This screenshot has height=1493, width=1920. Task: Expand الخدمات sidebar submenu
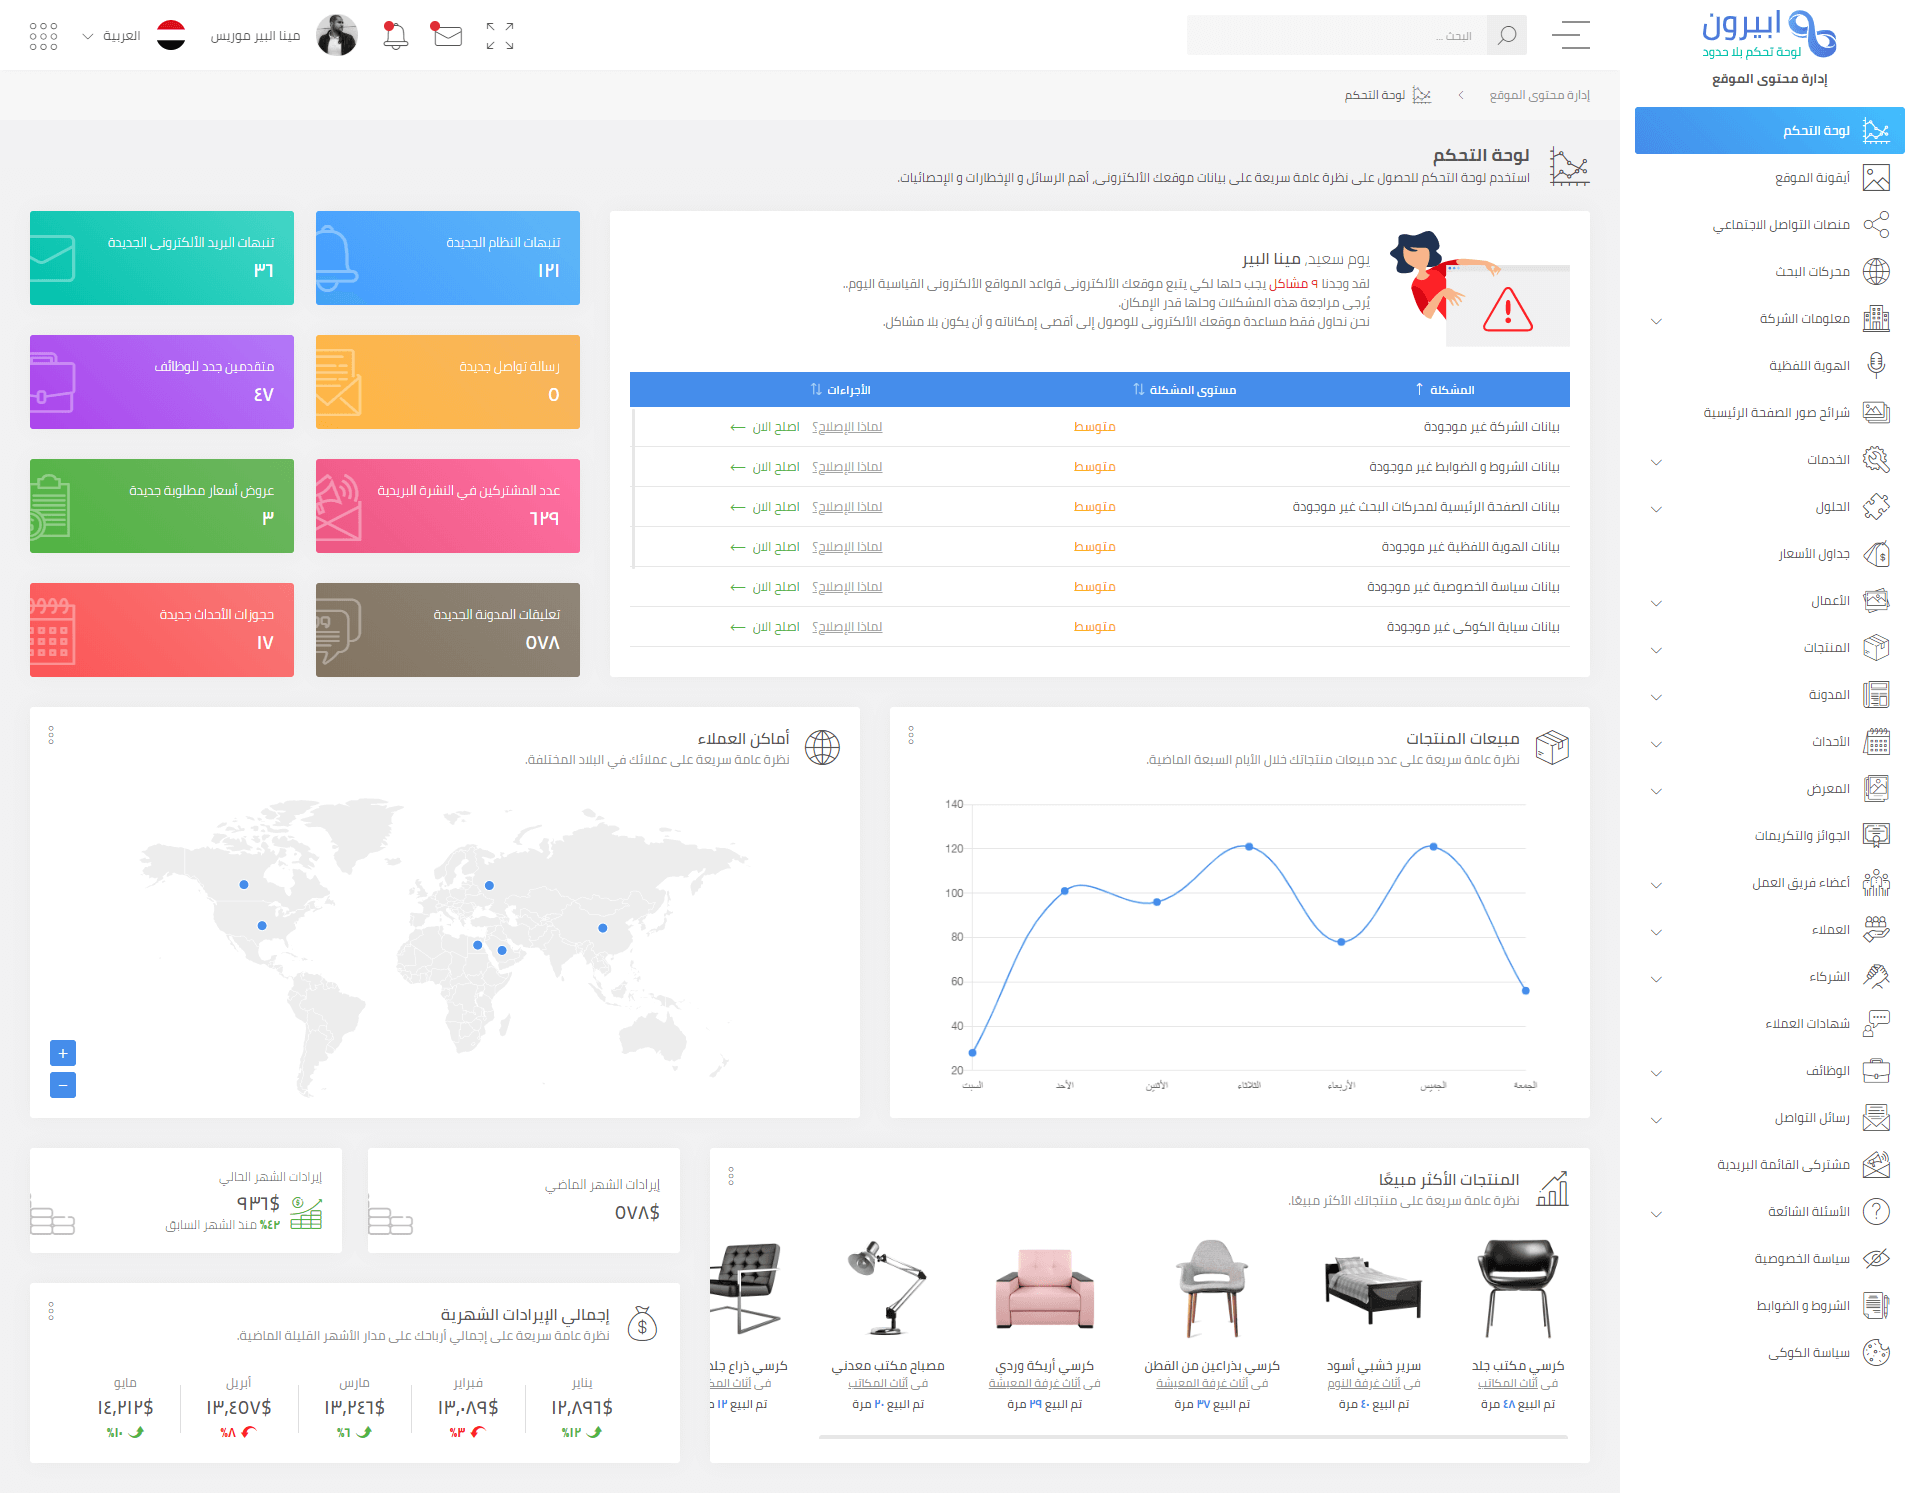tap(1656, 462)
